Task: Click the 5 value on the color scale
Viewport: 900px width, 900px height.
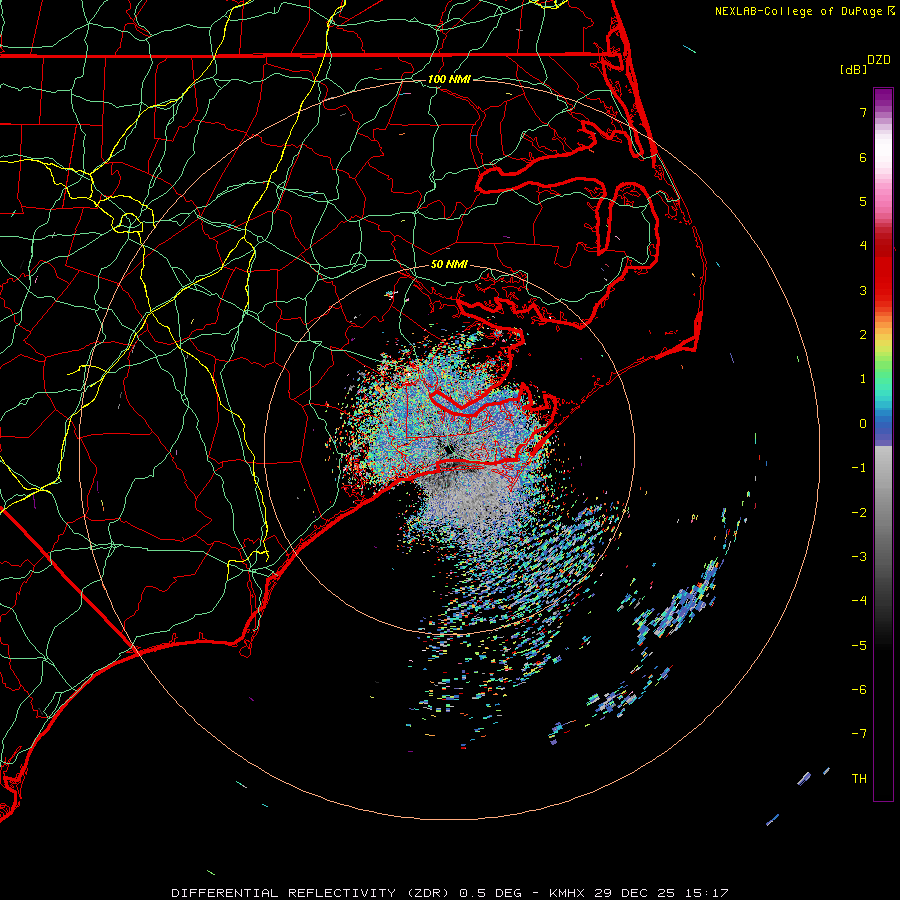Action: click(x=863, y=201)
